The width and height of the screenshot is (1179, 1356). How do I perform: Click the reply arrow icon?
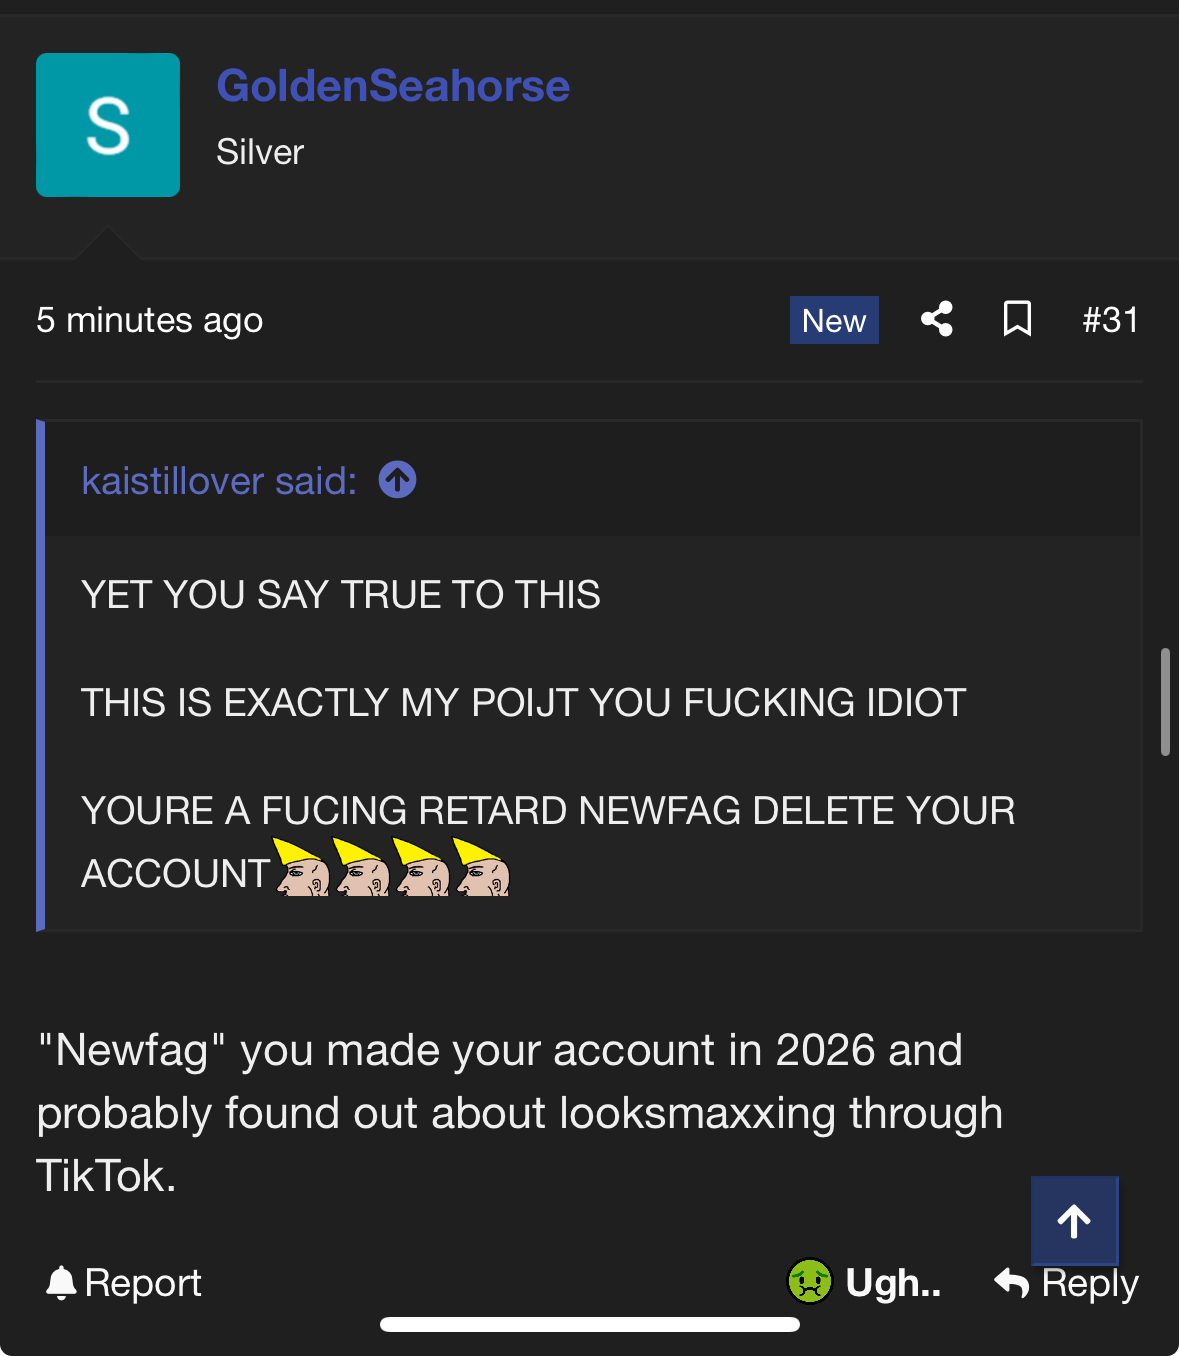[x=1012, y=1283]
